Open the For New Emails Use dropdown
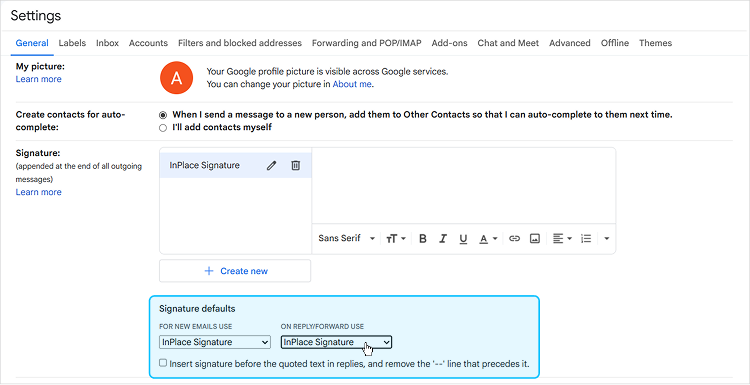This screenshot has height=385, width=750. [215, 342]
